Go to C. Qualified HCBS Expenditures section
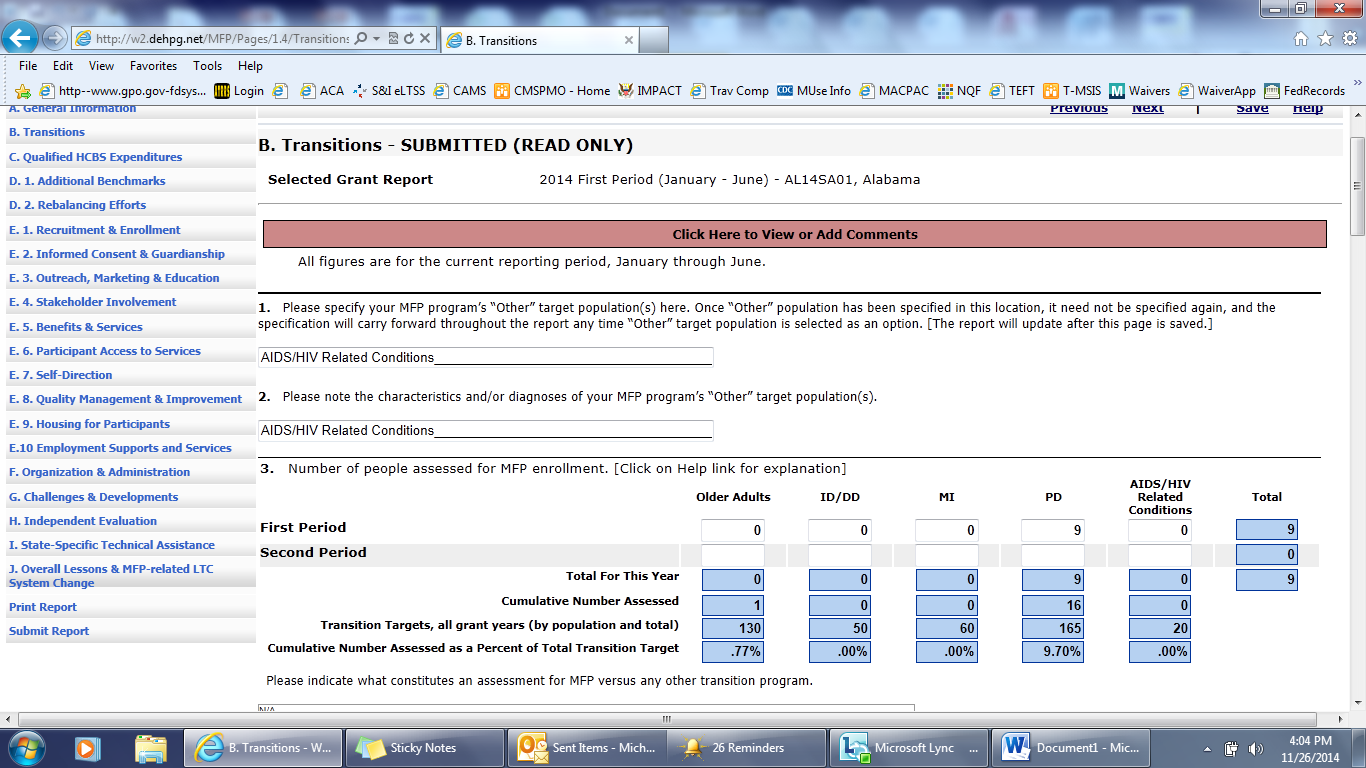 [x=95, y=157]
